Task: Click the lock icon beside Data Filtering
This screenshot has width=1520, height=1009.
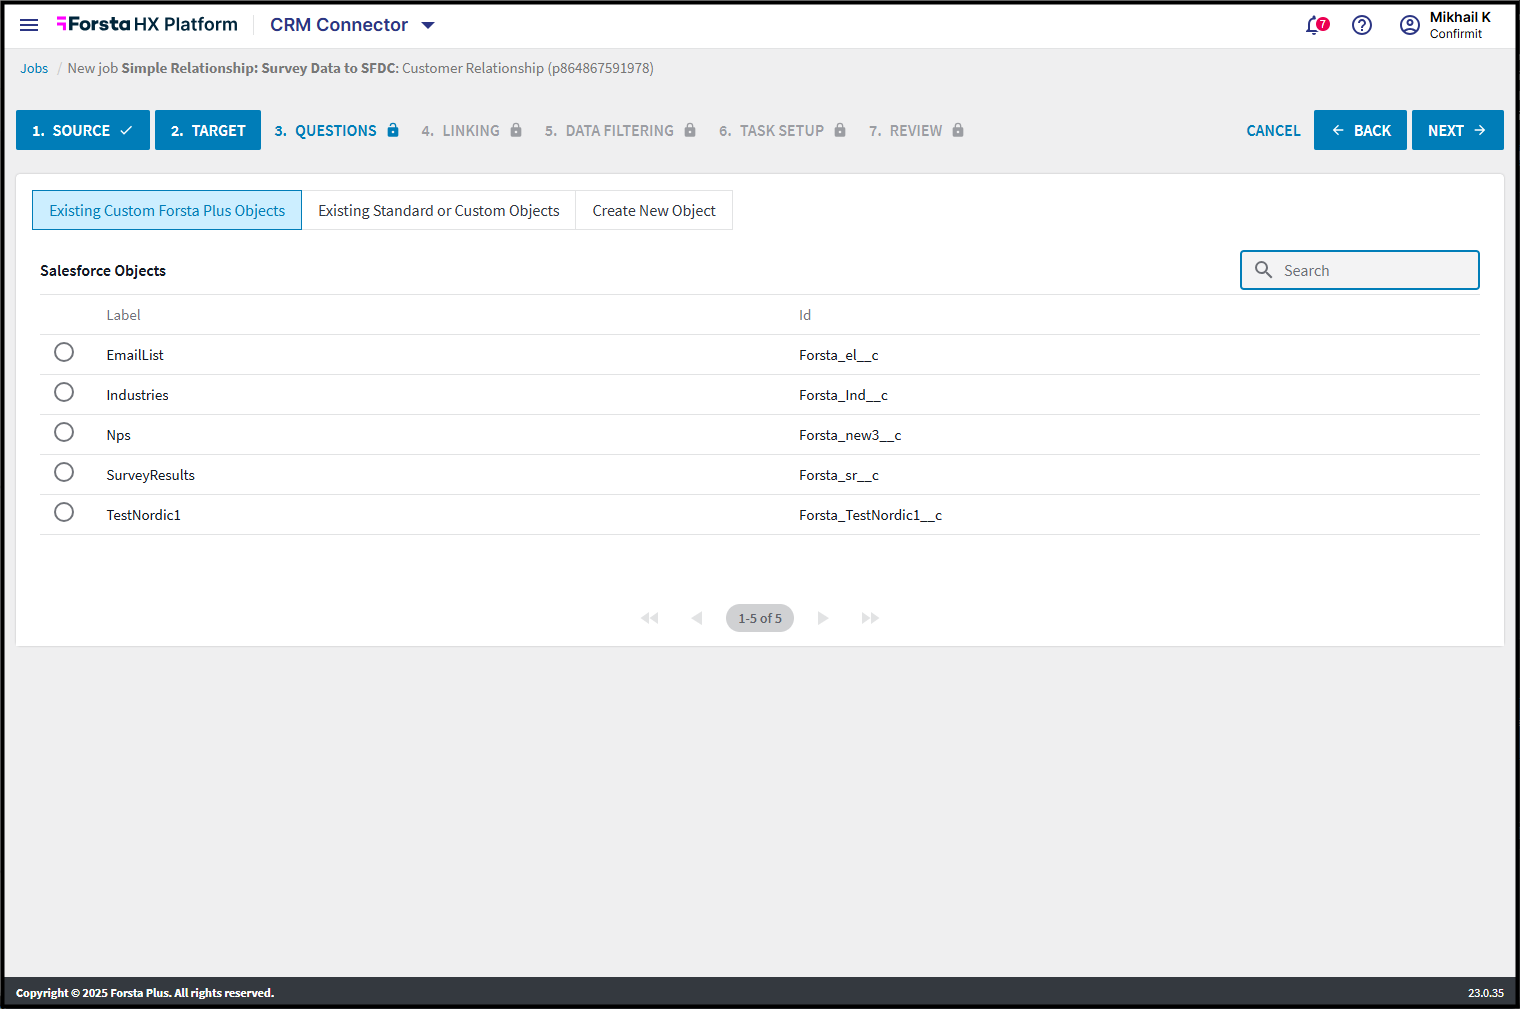Action: (690, 130)
